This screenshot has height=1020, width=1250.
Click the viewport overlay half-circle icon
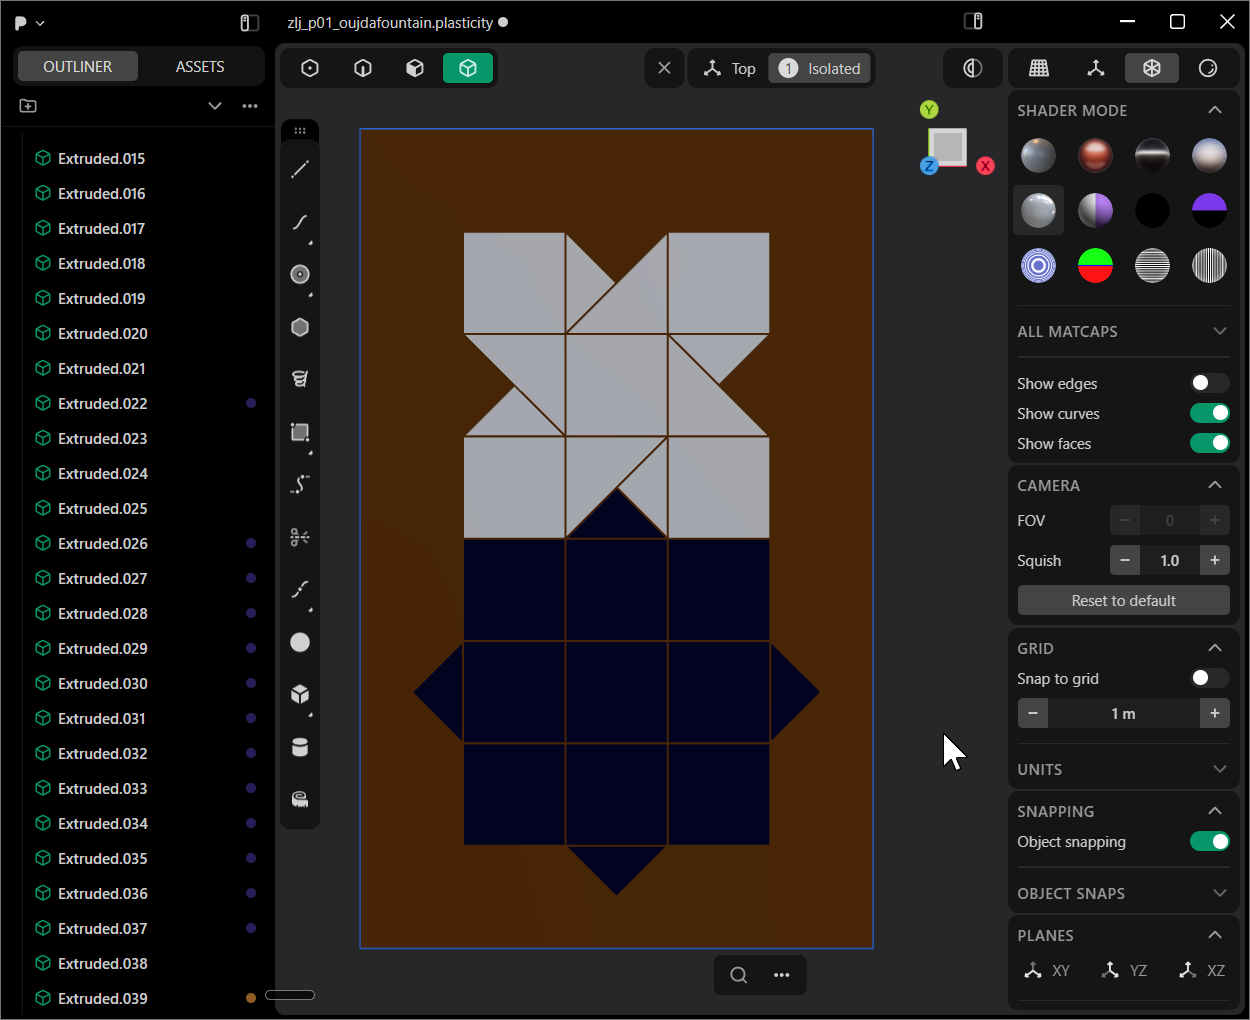973,68
